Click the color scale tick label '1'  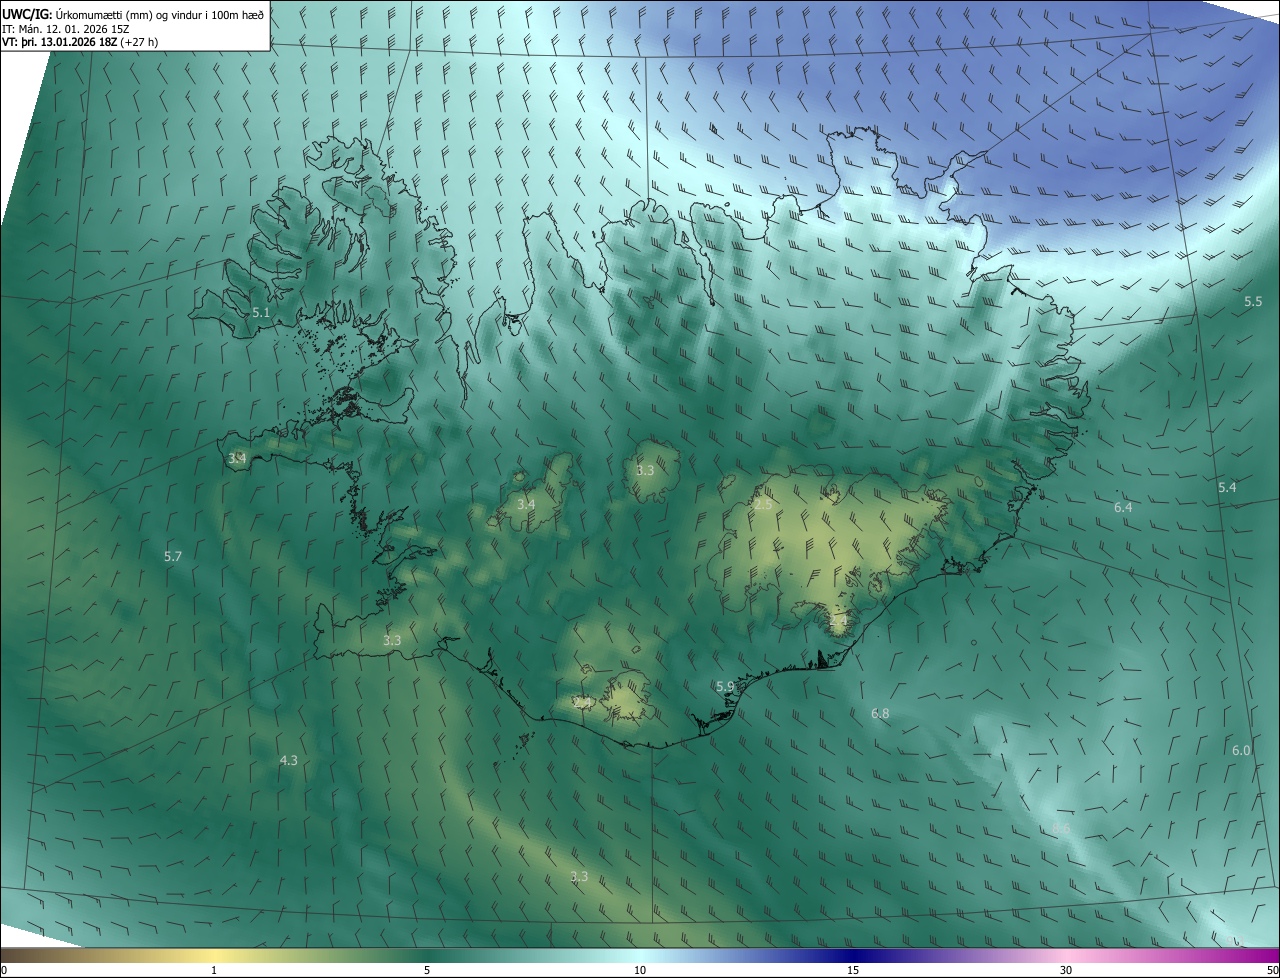click(214, 970)
